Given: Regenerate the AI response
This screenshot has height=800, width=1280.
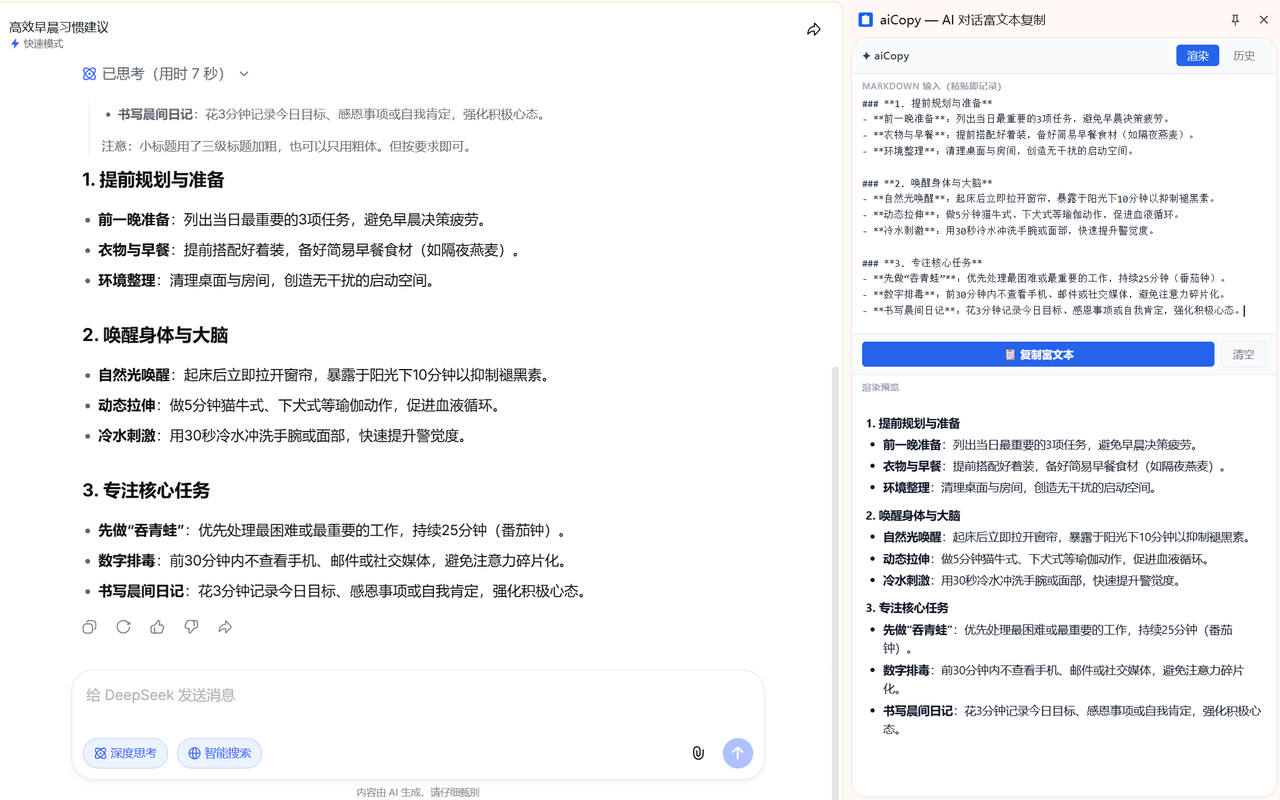Looking at the screenshot, I should click(123, 627).
